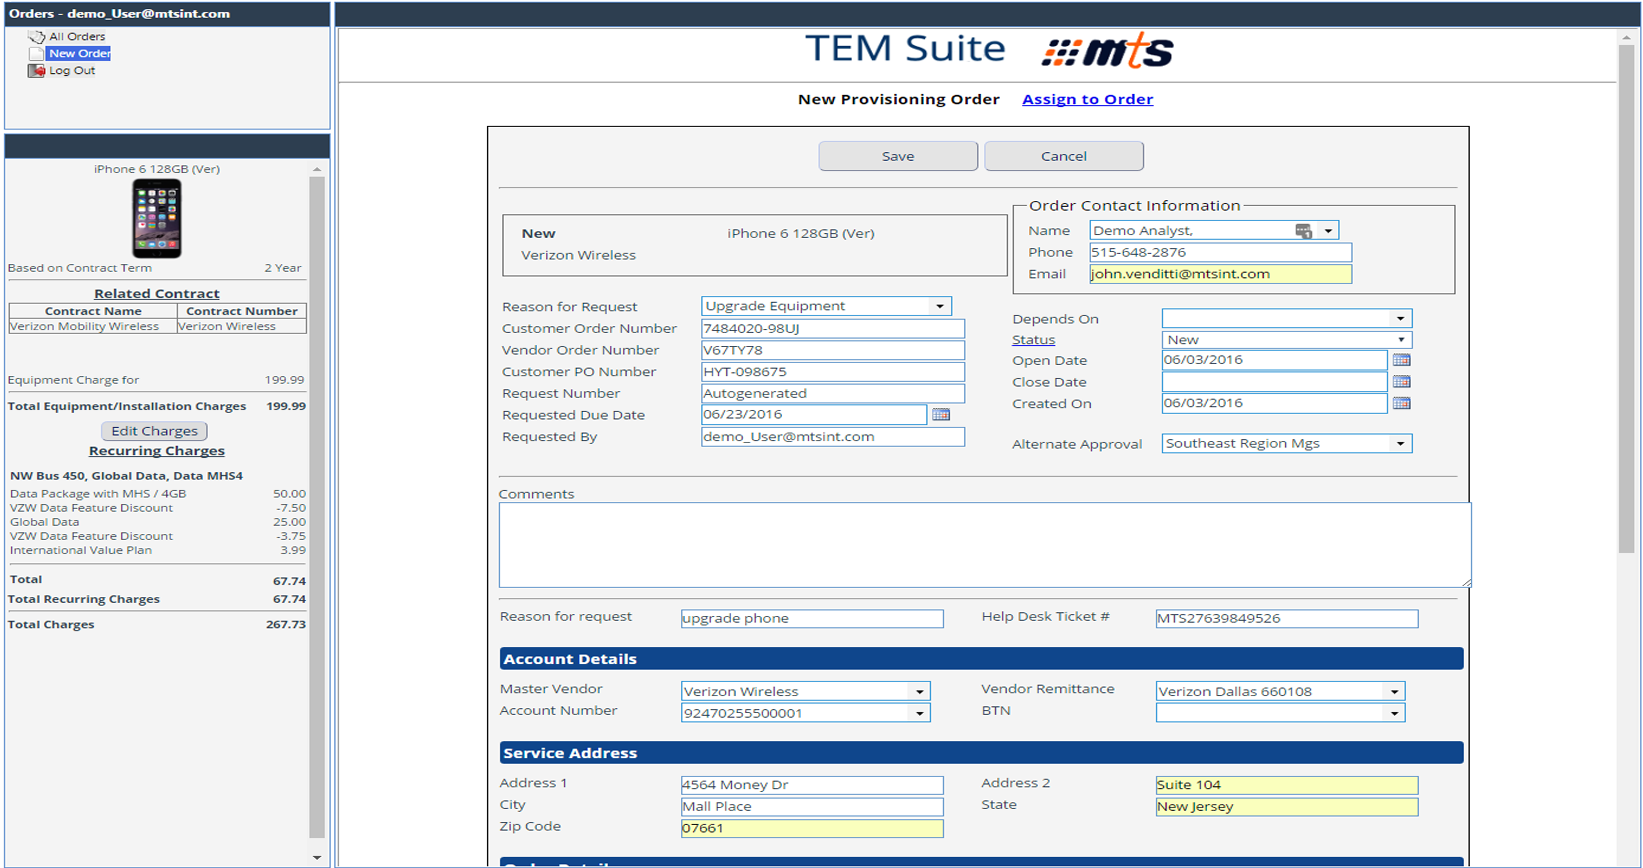Select the Customer PO Number field

[833, 372]
